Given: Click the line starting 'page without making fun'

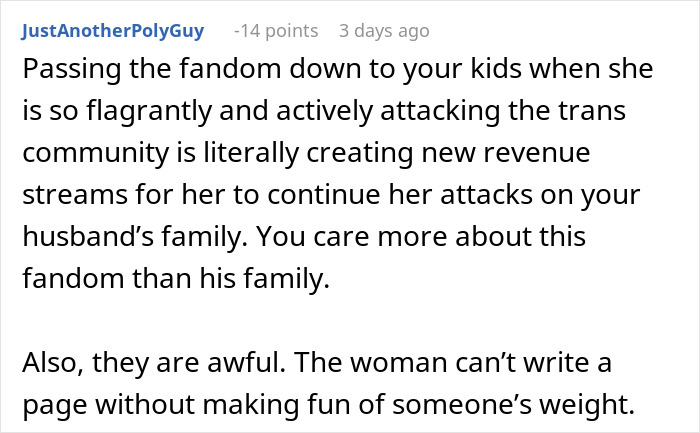Looking at the screenshot, I should (x=329, y=405).
